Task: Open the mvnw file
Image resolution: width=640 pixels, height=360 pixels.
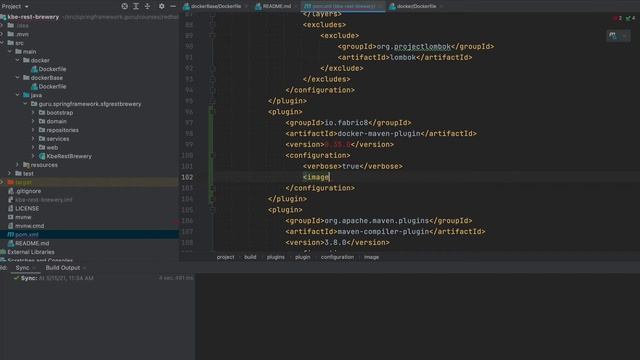Action: 20,217
